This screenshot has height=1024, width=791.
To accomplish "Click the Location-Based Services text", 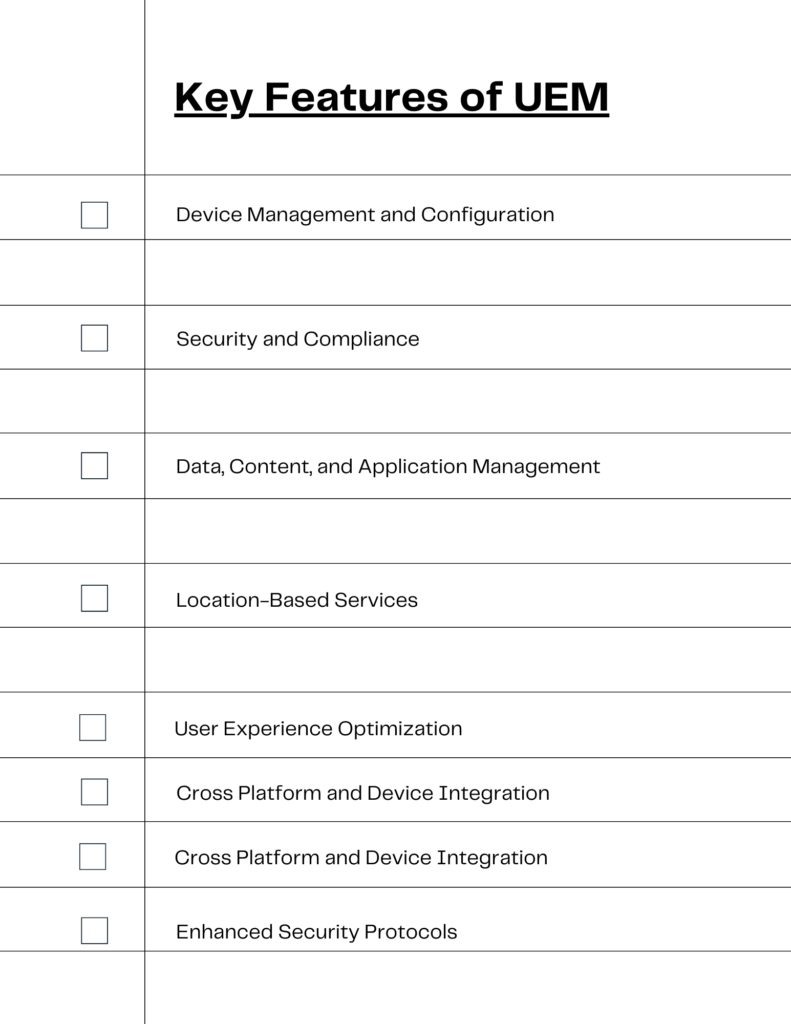I will coord(297,600).
